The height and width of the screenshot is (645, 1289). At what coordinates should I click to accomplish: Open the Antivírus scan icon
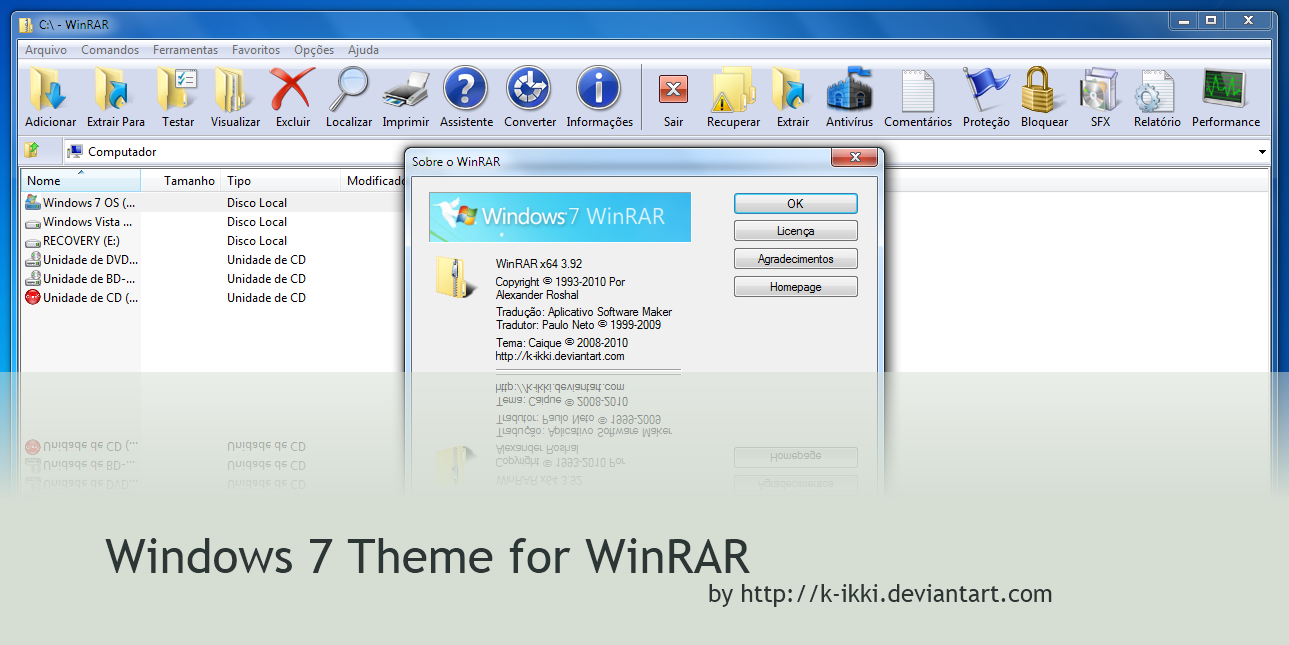pos(849,92)
